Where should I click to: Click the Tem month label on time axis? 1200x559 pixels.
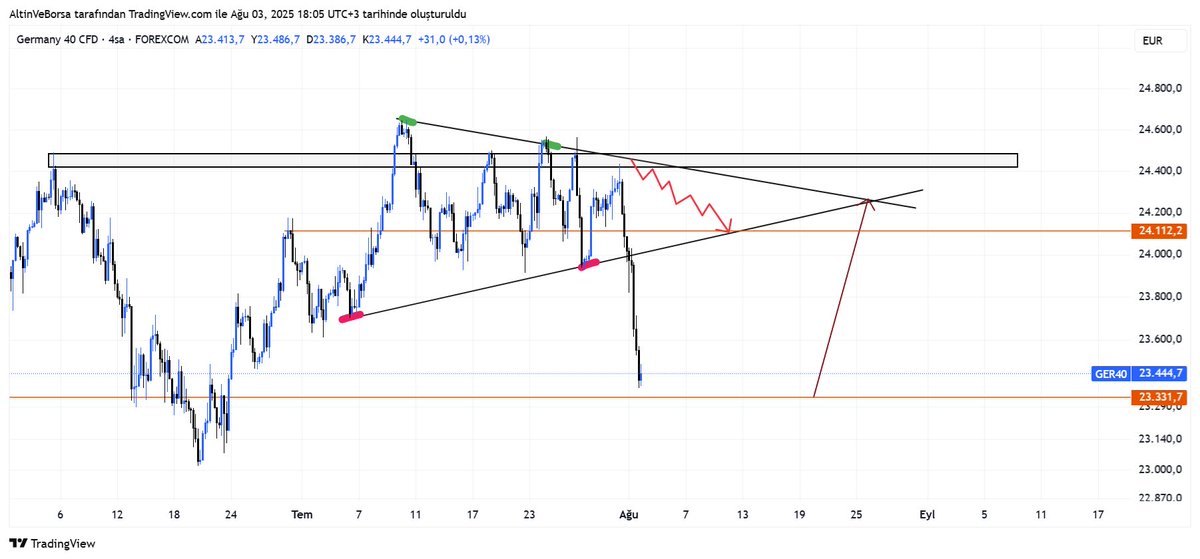(302, 515)
